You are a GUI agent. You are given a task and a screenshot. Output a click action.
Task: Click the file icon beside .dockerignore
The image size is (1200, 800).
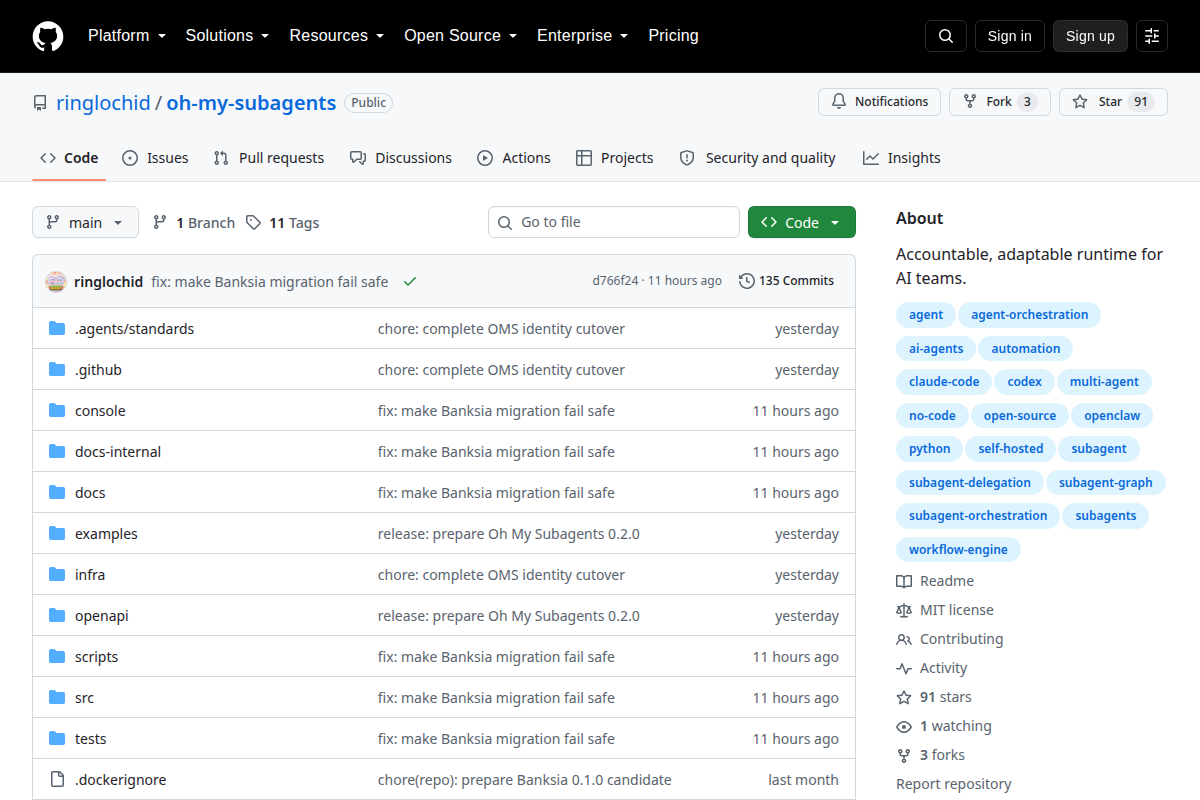pos(57,780)
